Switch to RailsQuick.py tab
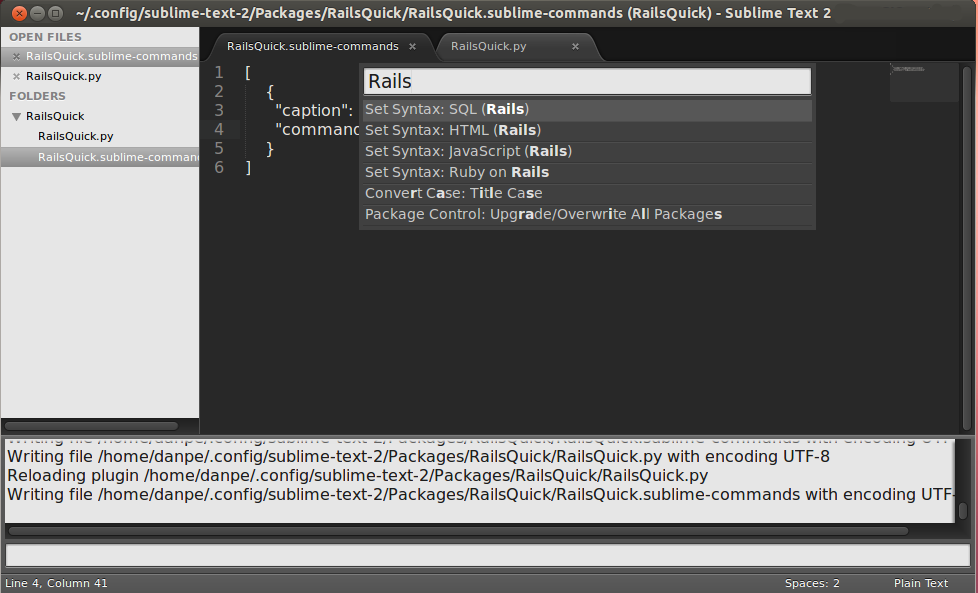 488,46
